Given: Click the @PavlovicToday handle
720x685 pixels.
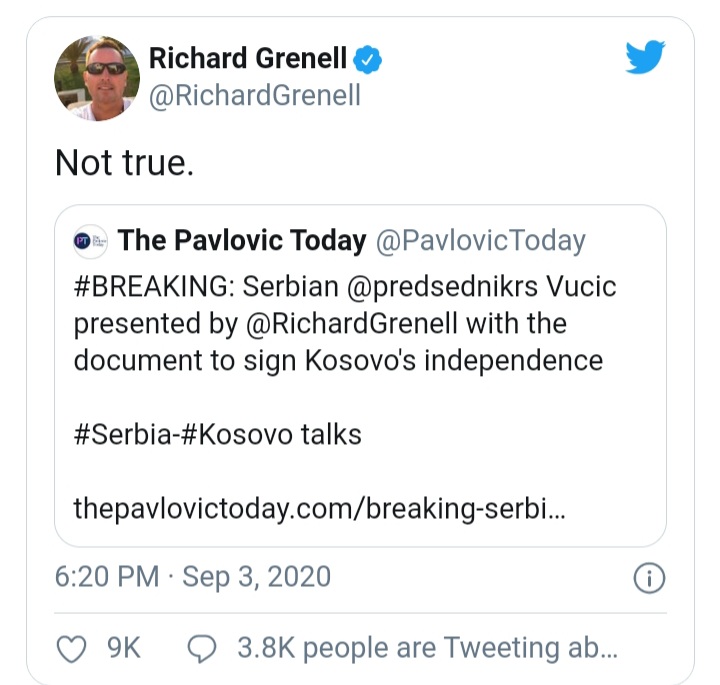Looking at the screenshot, I should click(480, 241).
